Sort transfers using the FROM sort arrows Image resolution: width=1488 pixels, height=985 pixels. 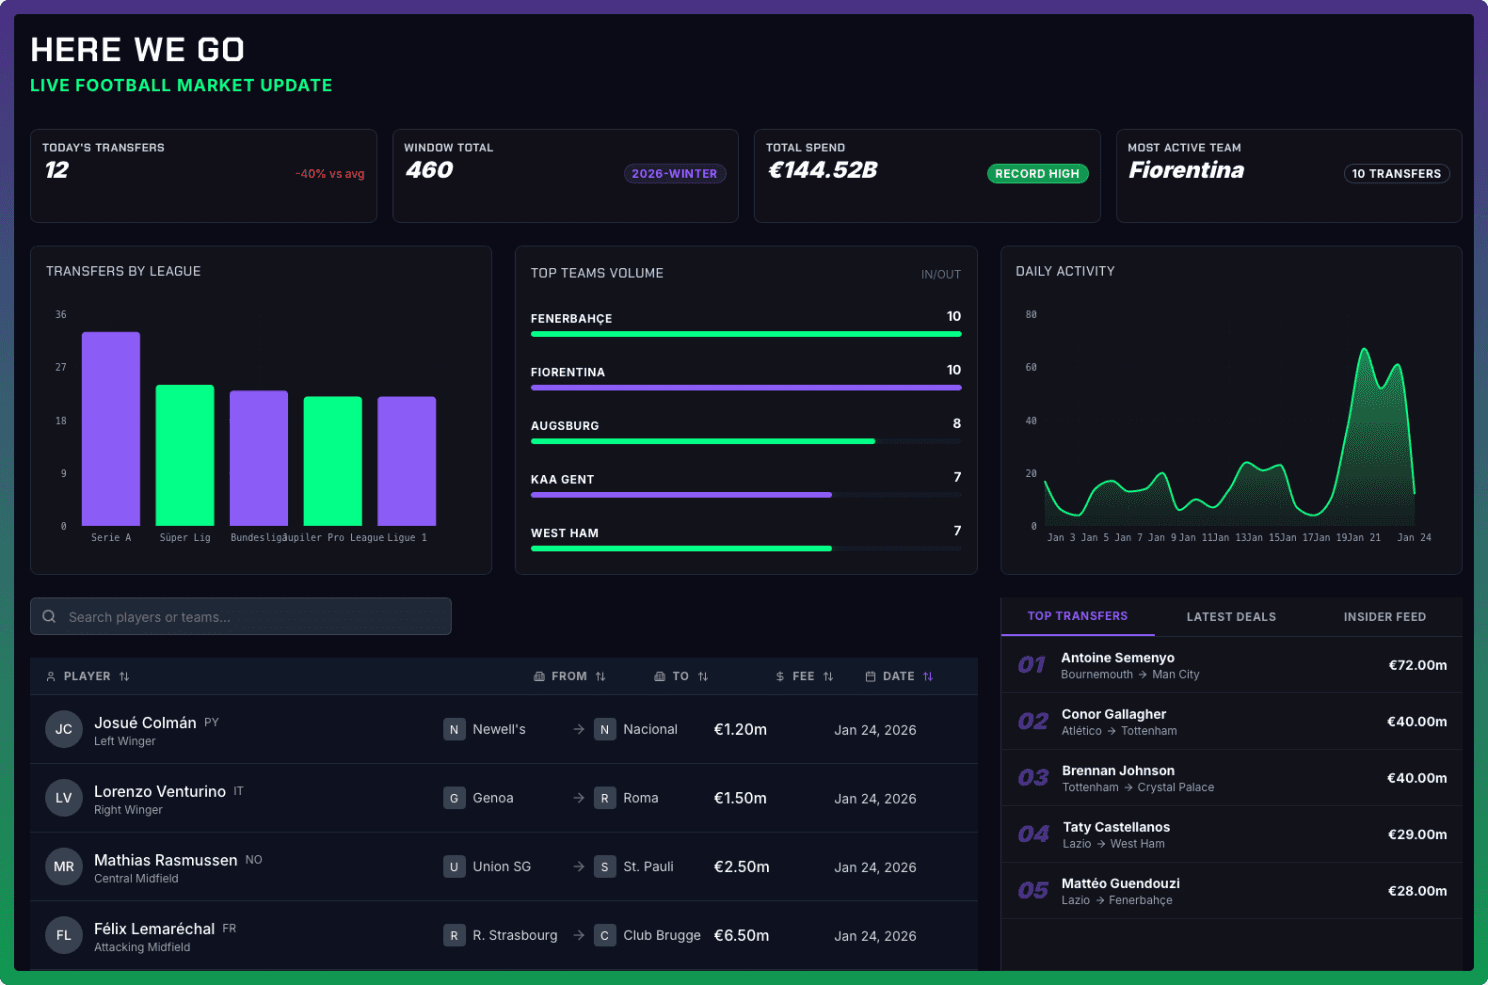click(x=600, y=677)
